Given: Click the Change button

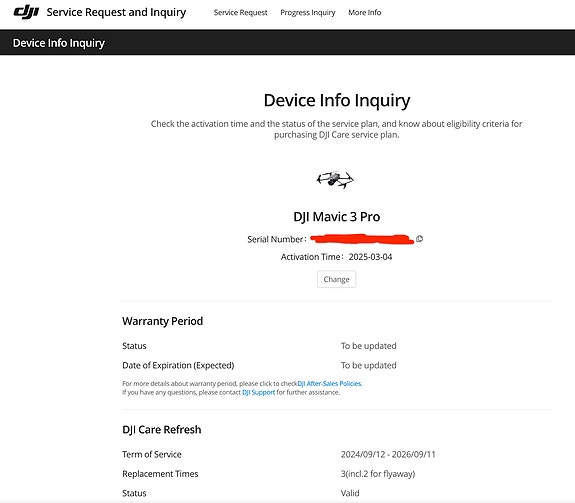Looking at the screenshot, I should [x=336, y=279].
